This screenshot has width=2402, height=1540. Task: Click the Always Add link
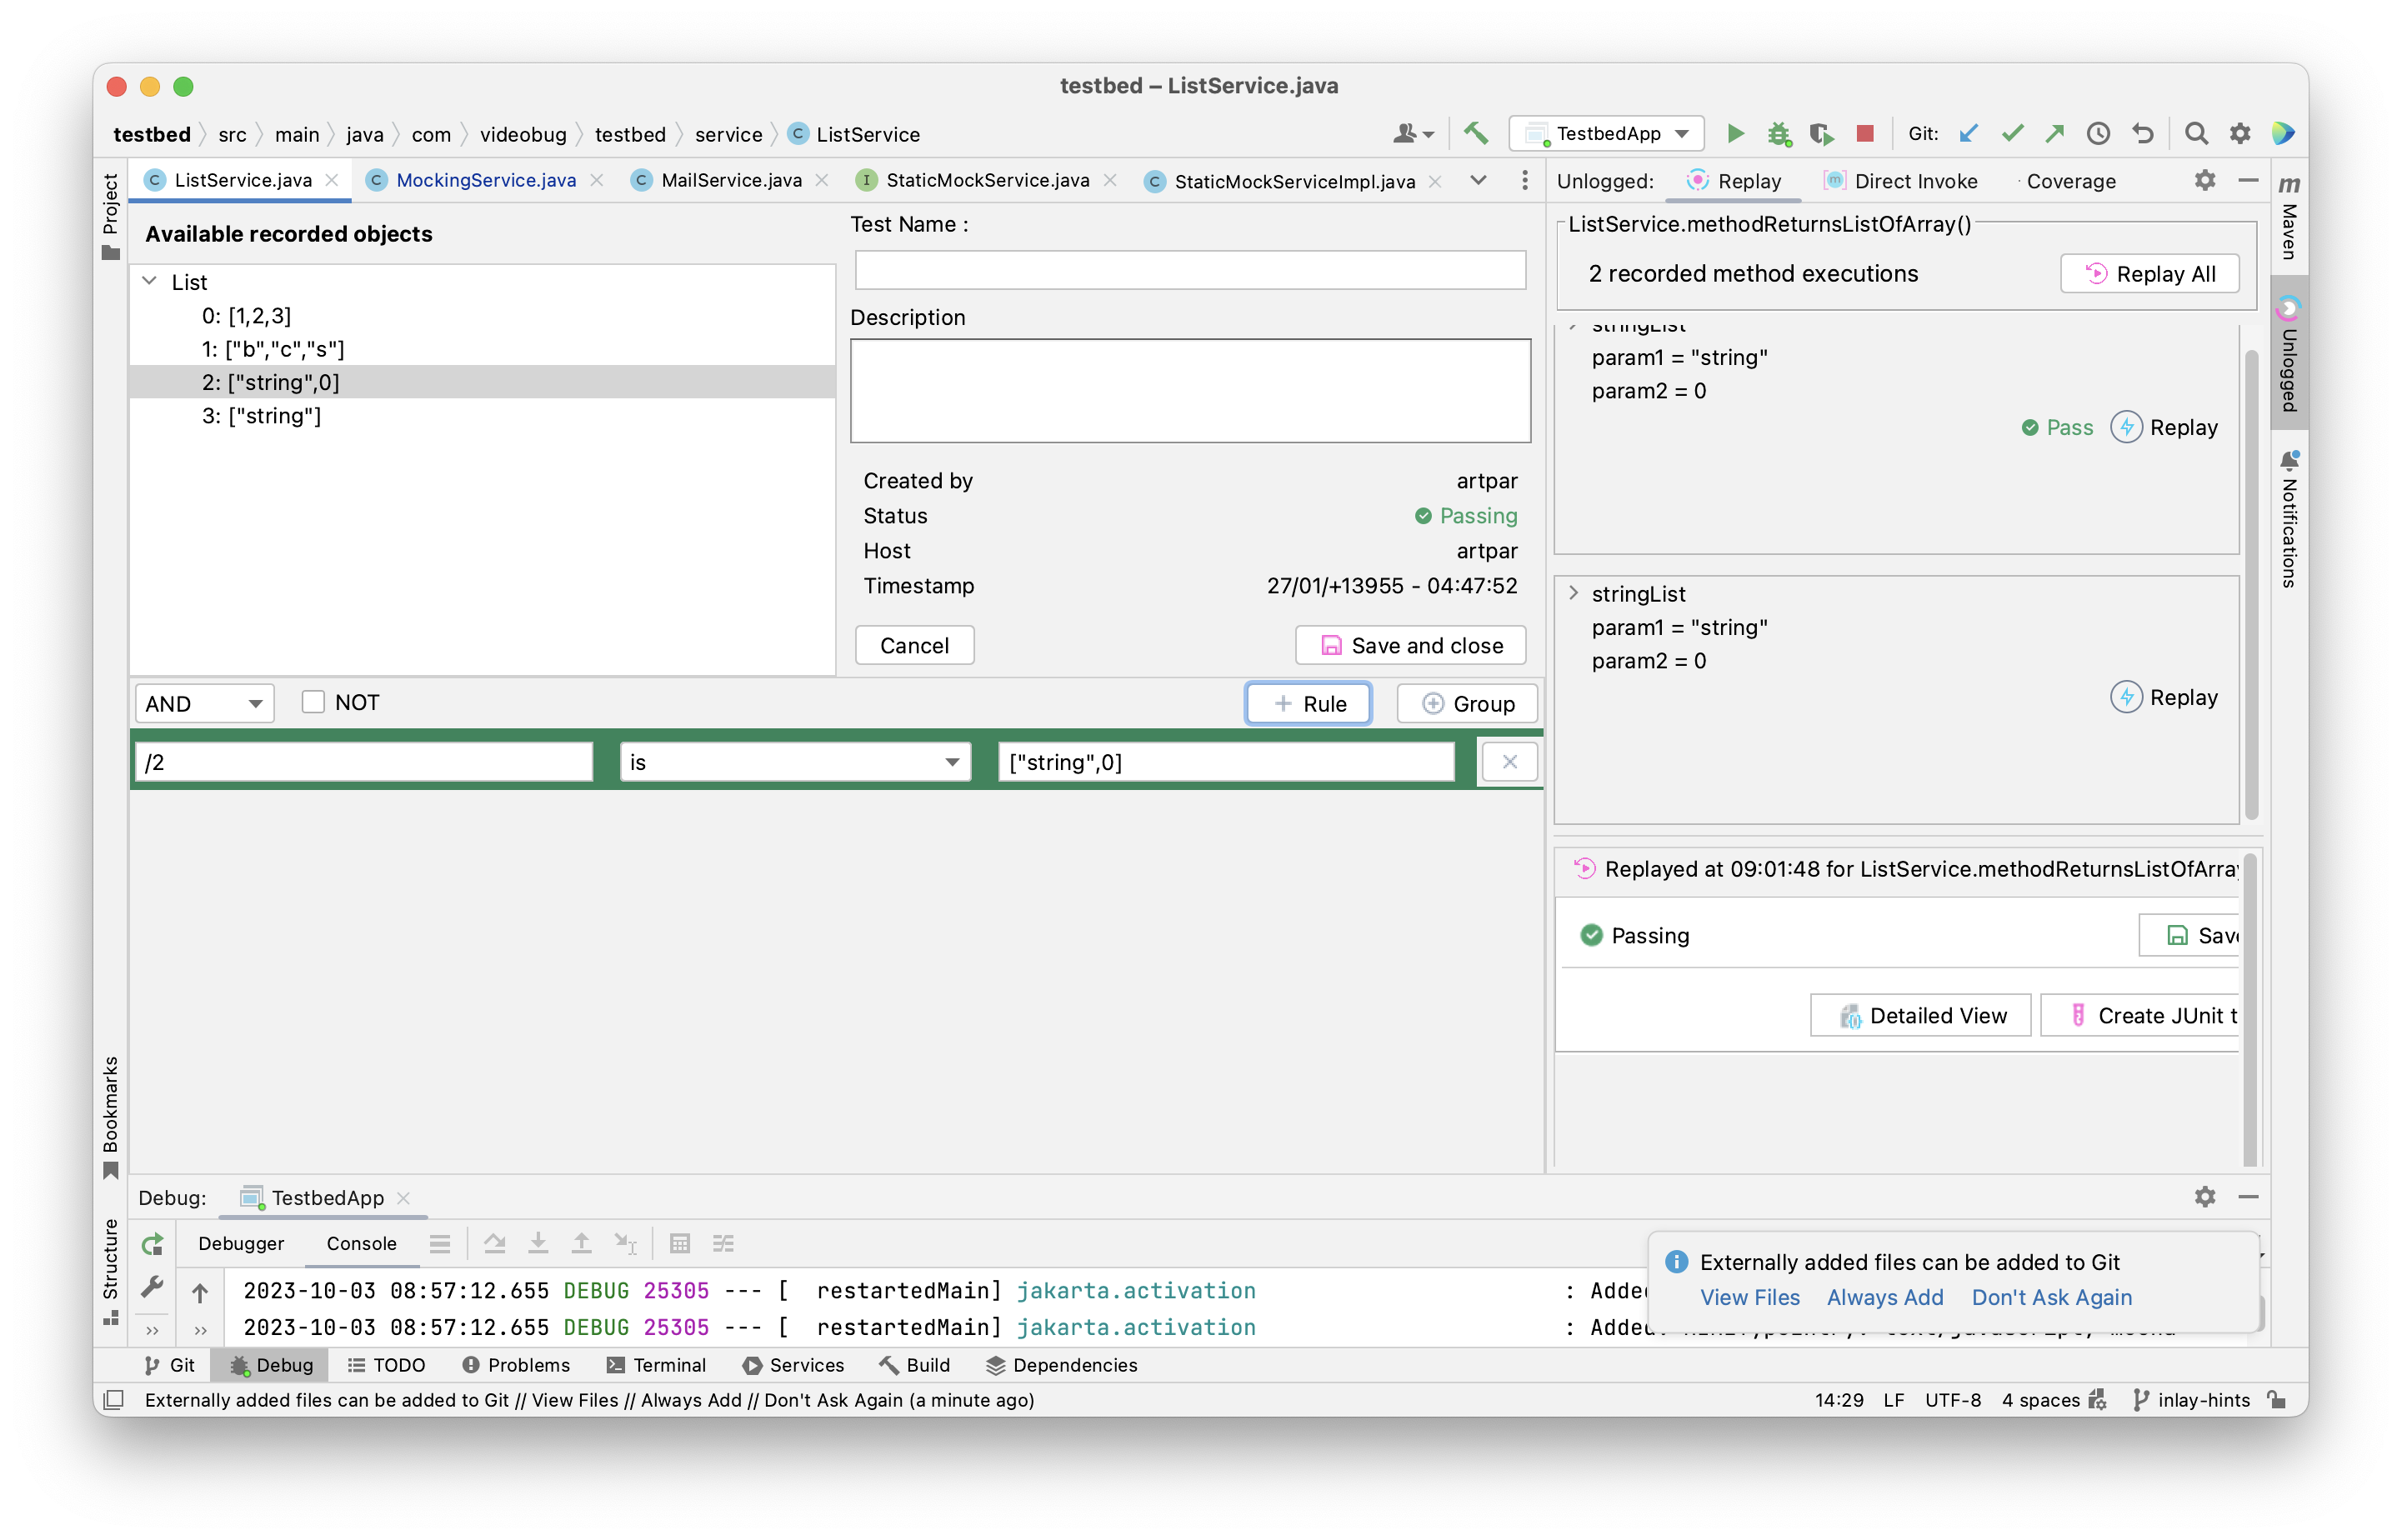1885,1297
